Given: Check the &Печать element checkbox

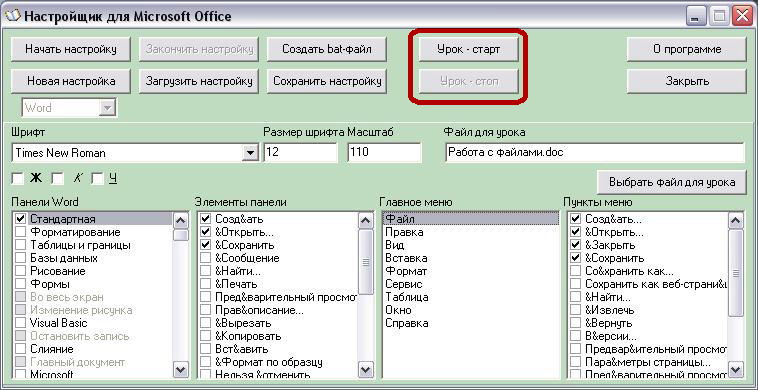Looking at the screenshot, I should point(205,284).
